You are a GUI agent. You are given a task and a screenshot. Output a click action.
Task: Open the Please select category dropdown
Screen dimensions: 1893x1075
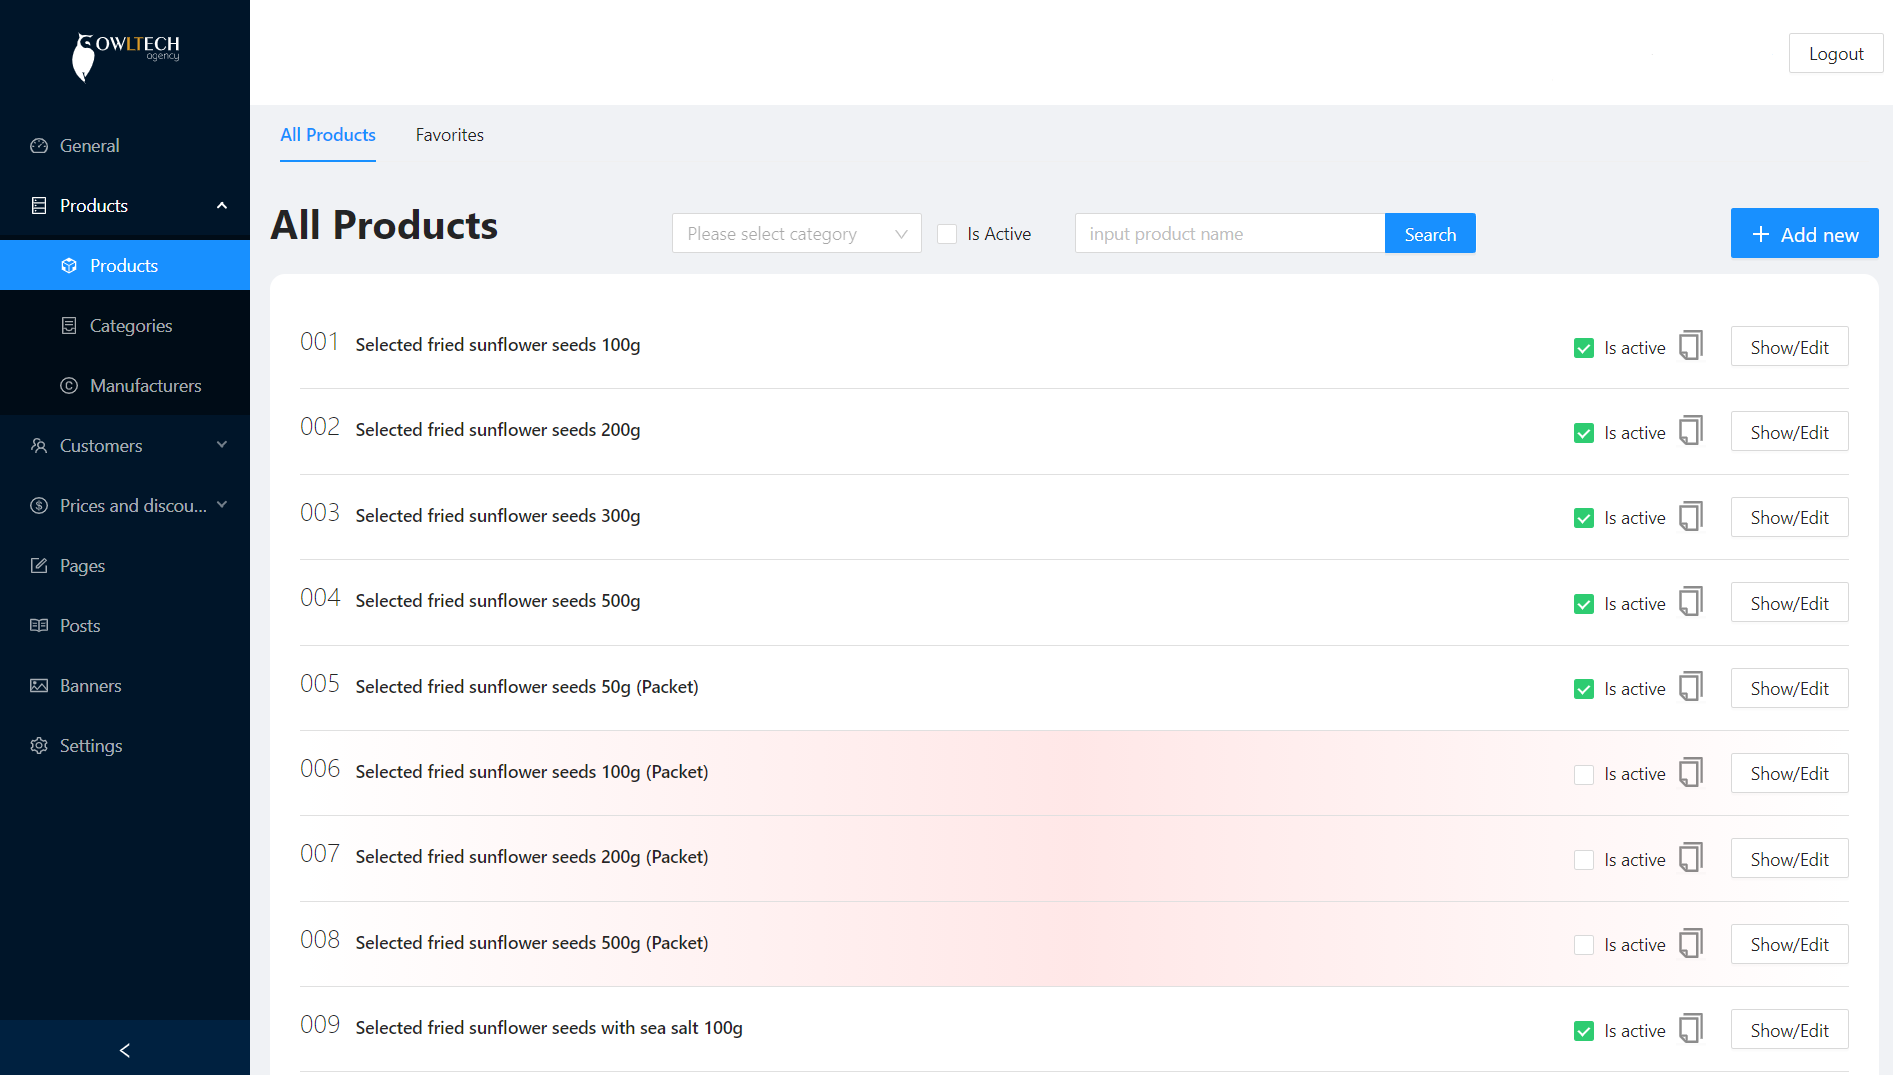coord(796,233)
